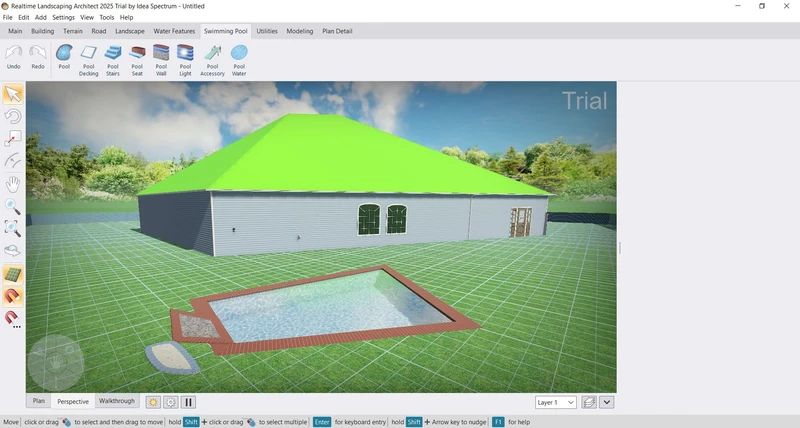Switch to the Walkthrough view
The image size is (800, 428).
117,401
